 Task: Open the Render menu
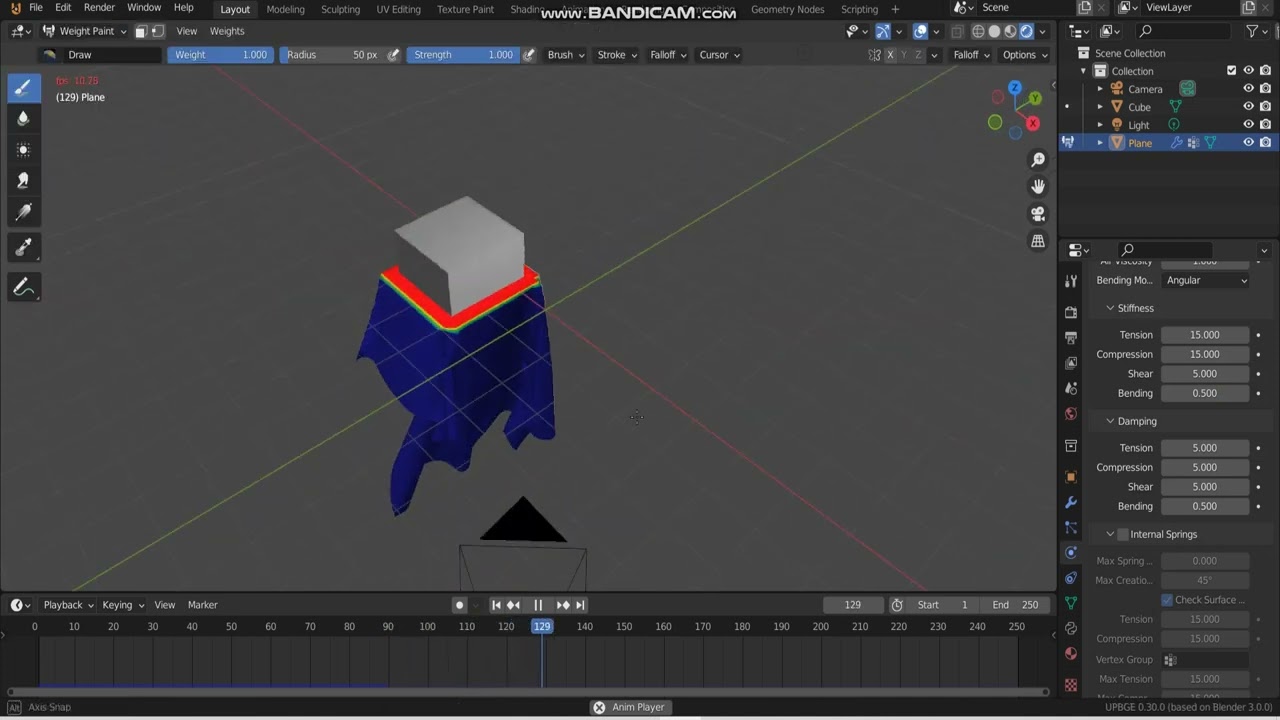[x=99, y=8]
